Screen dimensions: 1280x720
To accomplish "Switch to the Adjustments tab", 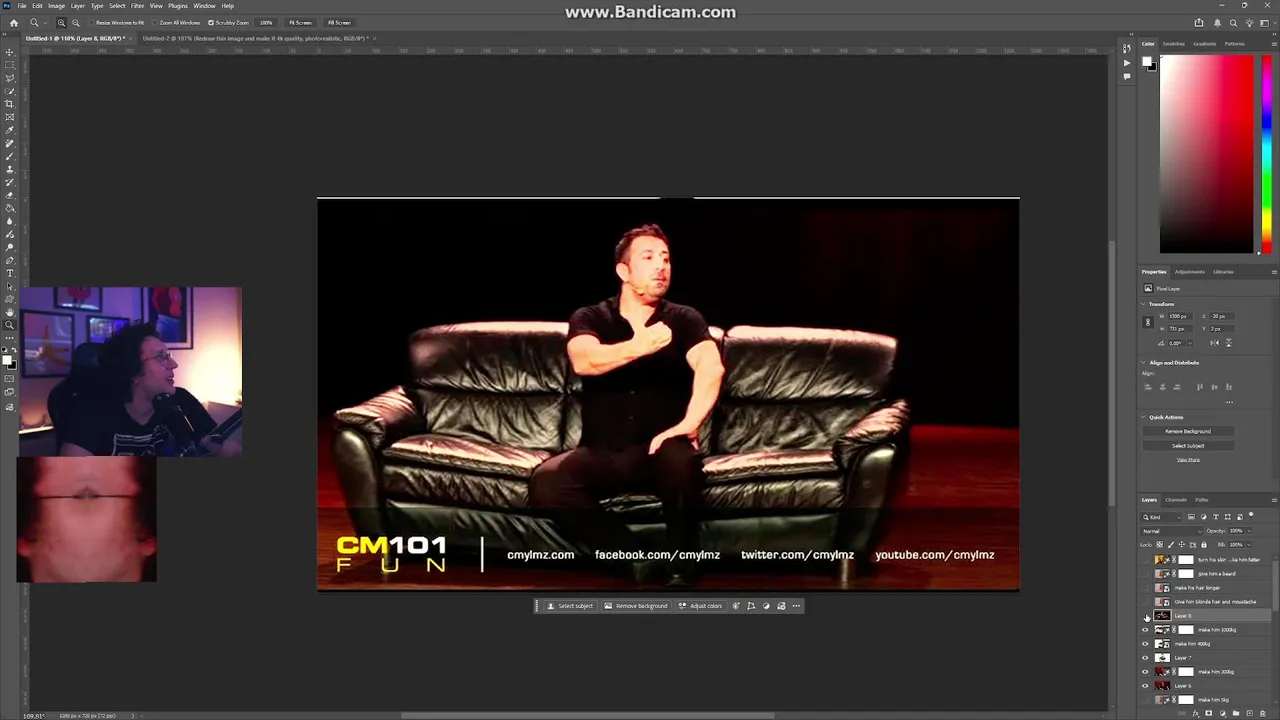I will point(1190,272).
